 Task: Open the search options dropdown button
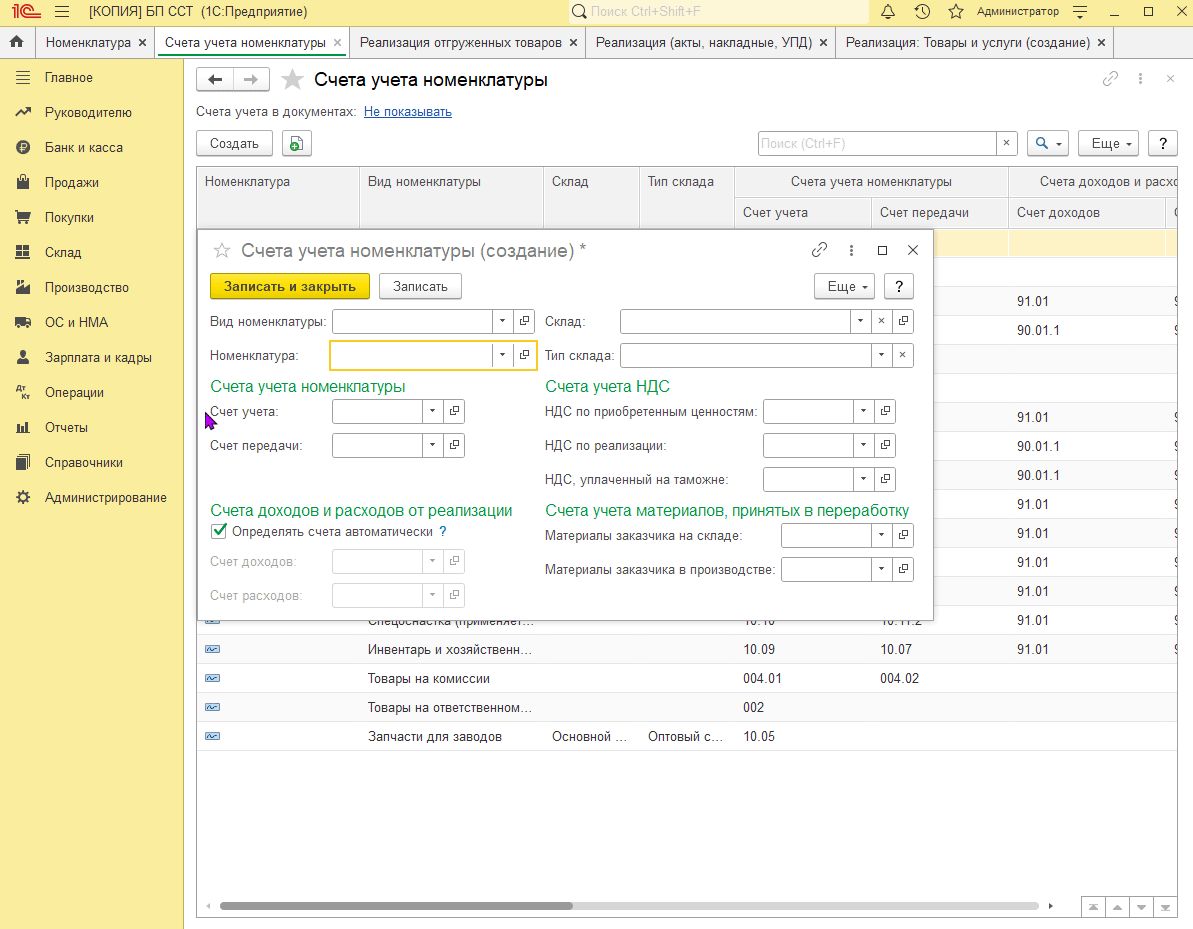coord(1048,143)
